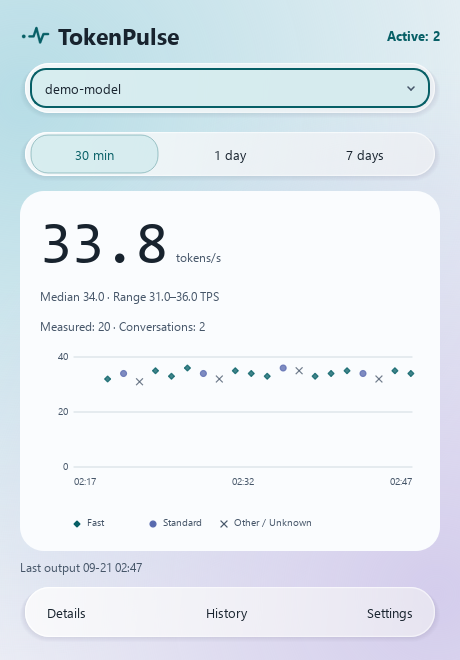This screenshot has width=460, height=660.
Task: Click the first Fast diamond data point
Action: 108,379
